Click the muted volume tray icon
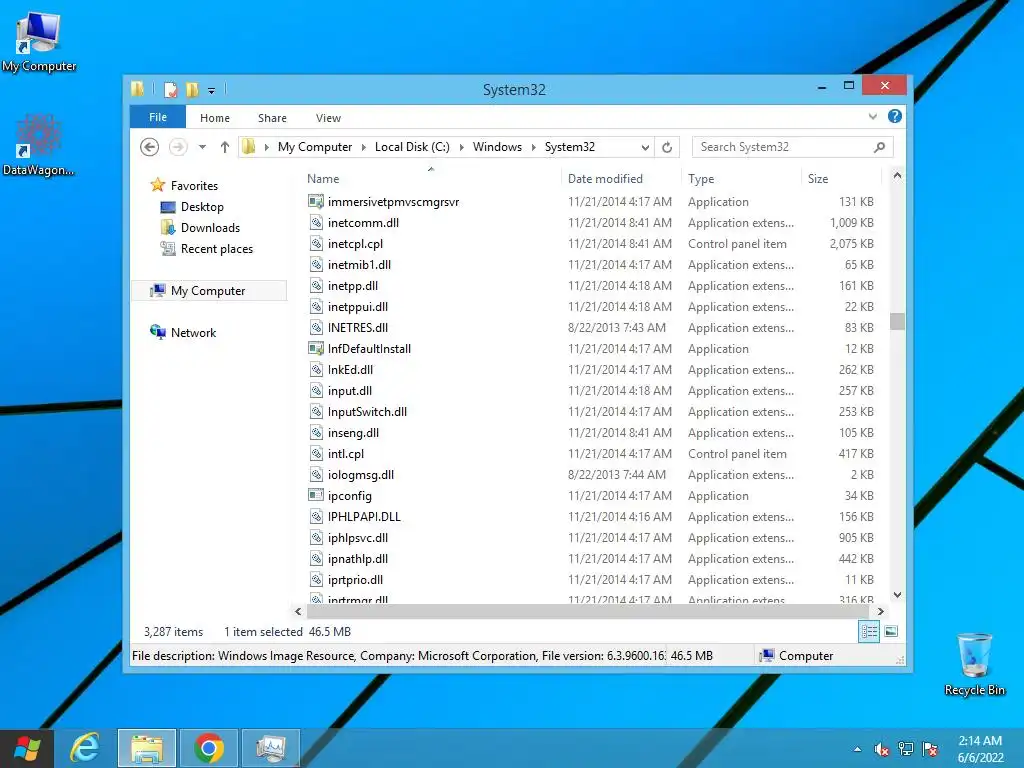1024x768 pixels. click(882, 749)
